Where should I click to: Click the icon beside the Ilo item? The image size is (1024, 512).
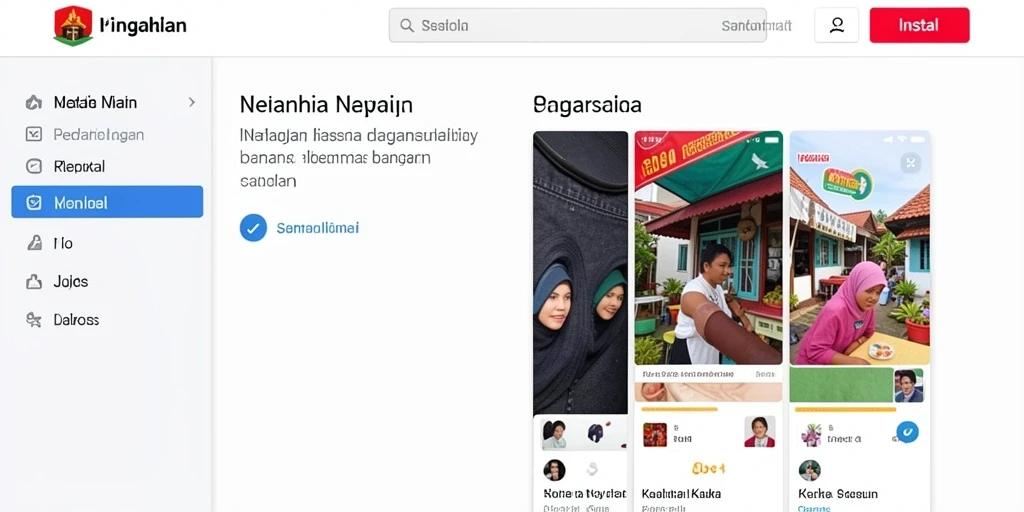pos(33,244)
